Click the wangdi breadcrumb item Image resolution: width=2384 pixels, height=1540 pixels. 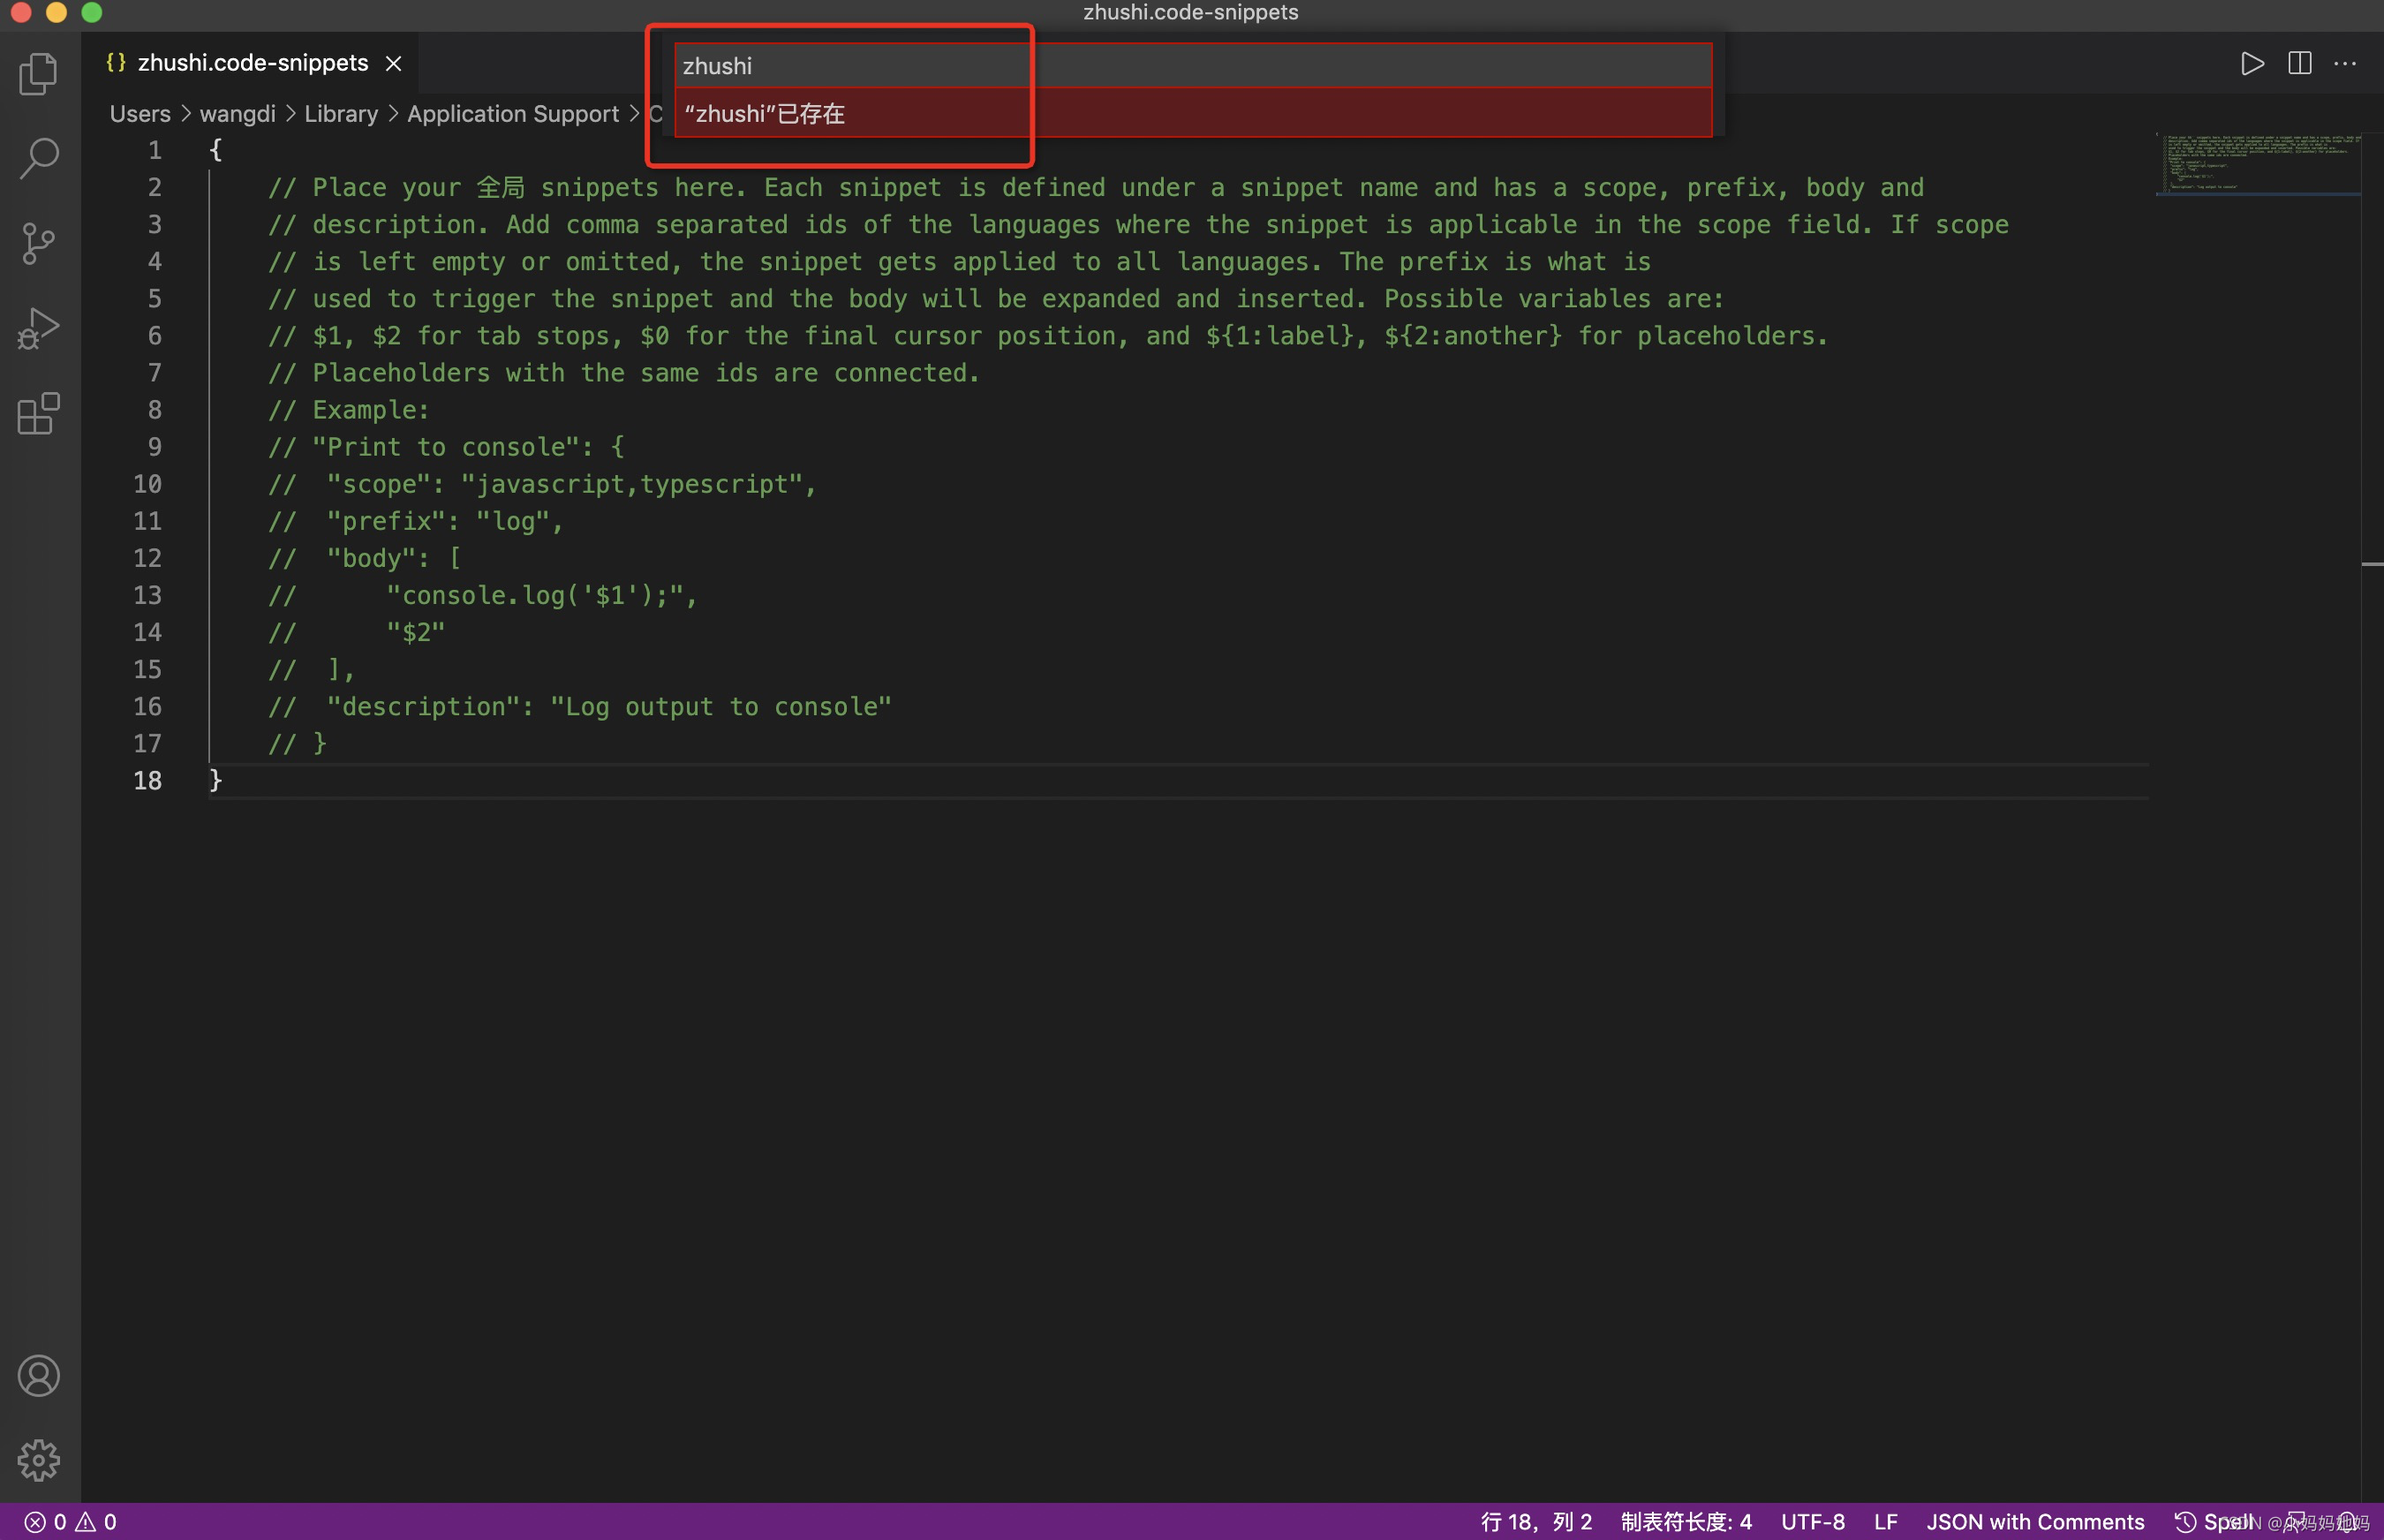click(x=237, y=114)
